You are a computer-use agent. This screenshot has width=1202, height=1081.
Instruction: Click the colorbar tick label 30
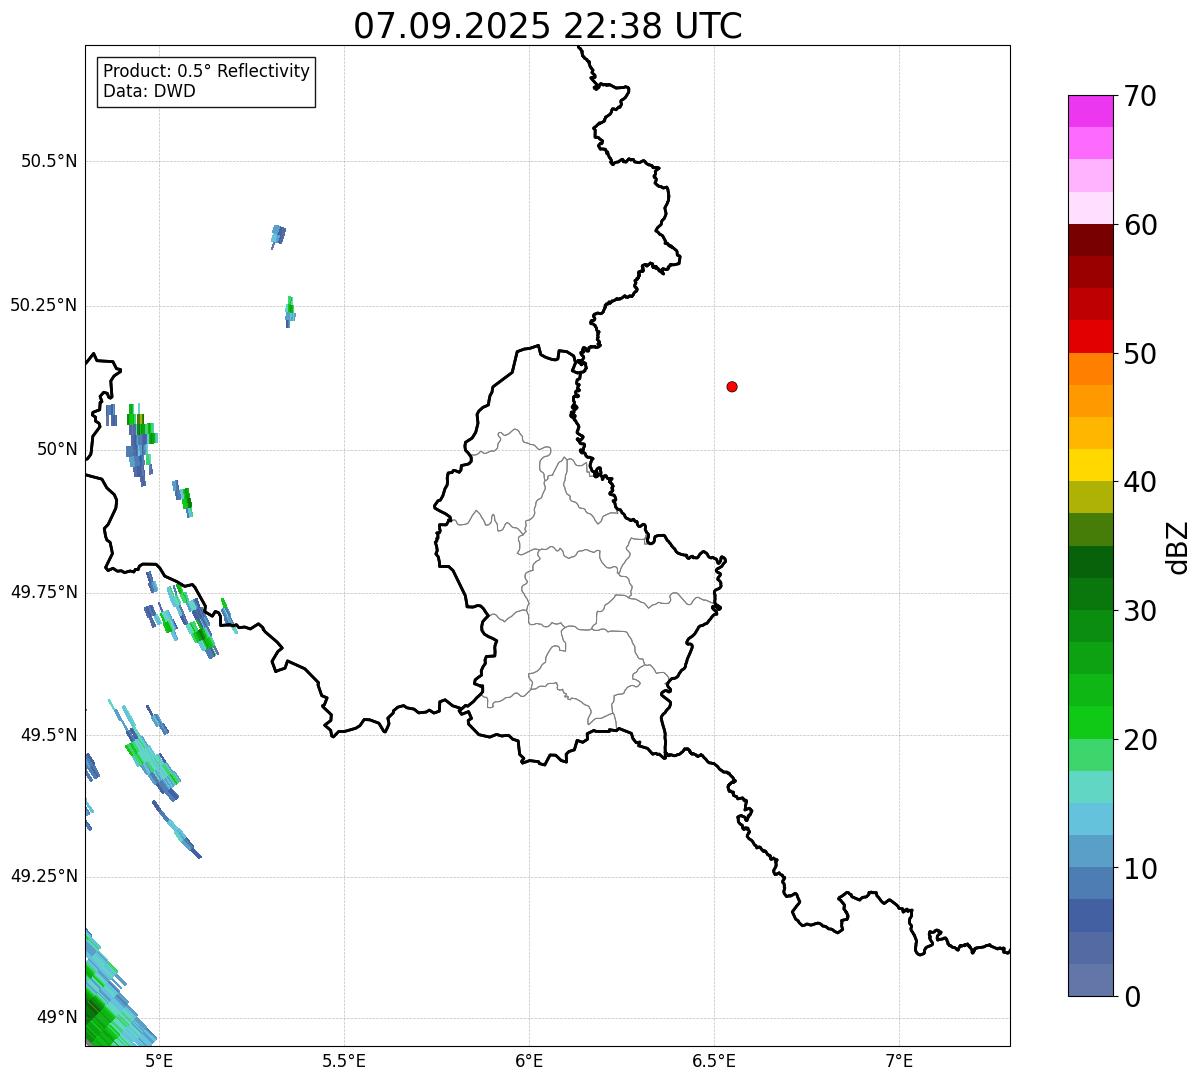pos(1140,611)
